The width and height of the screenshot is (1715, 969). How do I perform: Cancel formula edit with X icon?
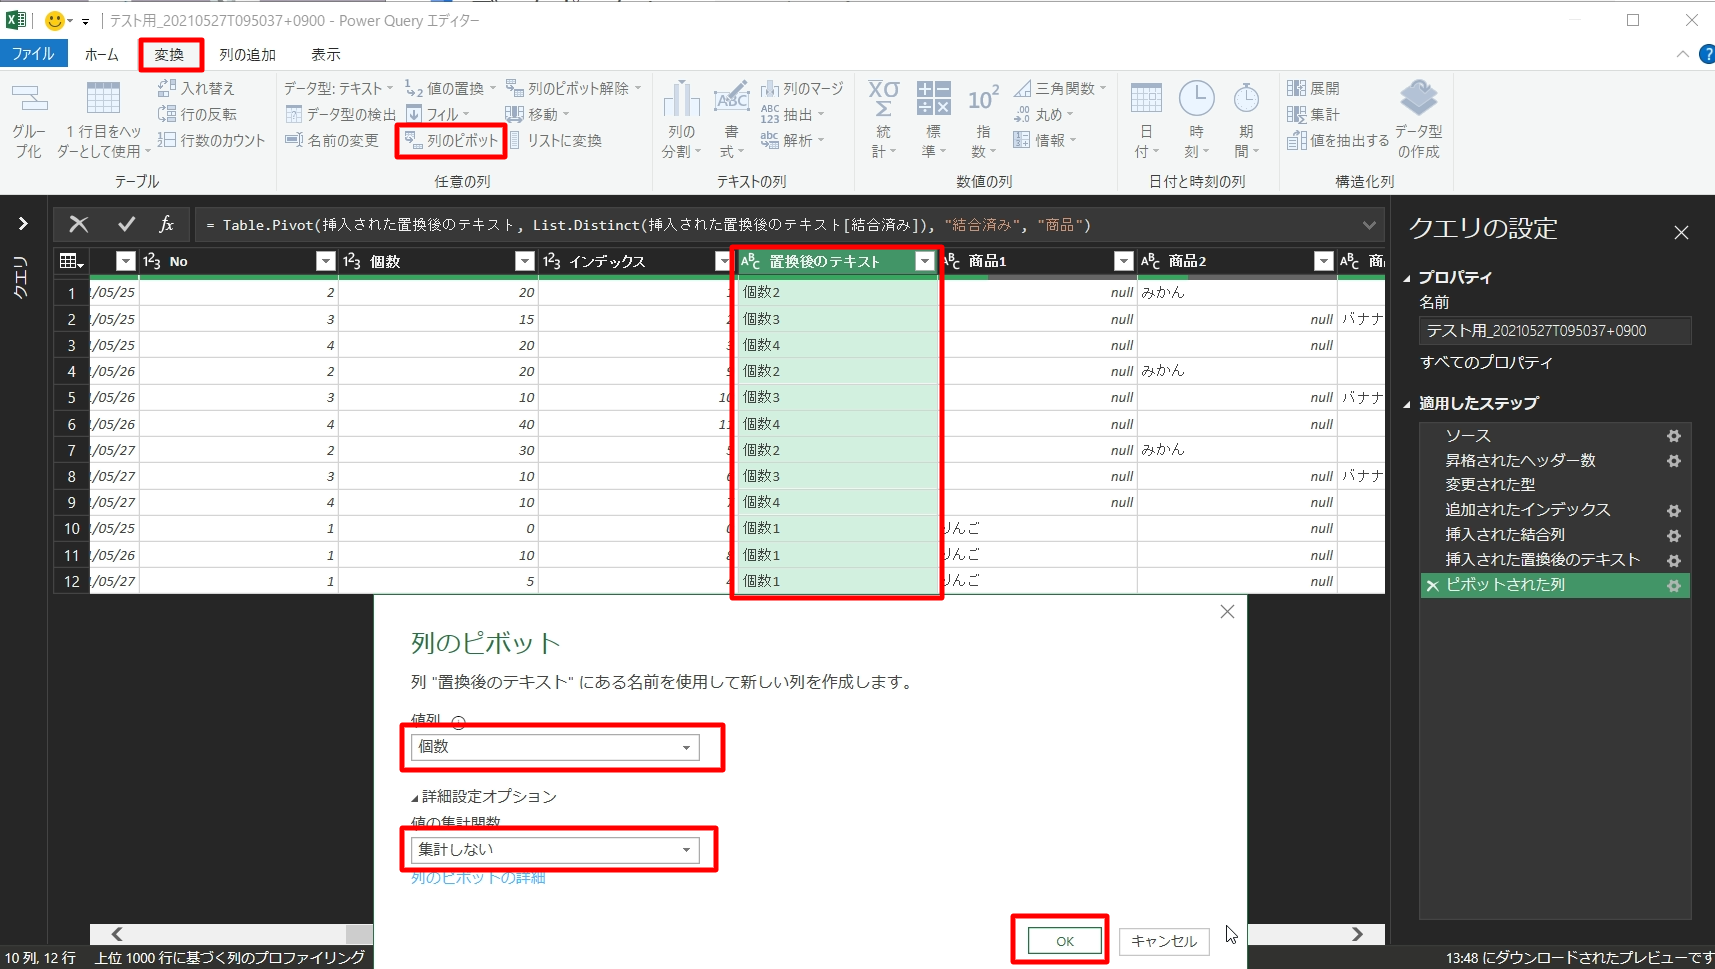78,225
